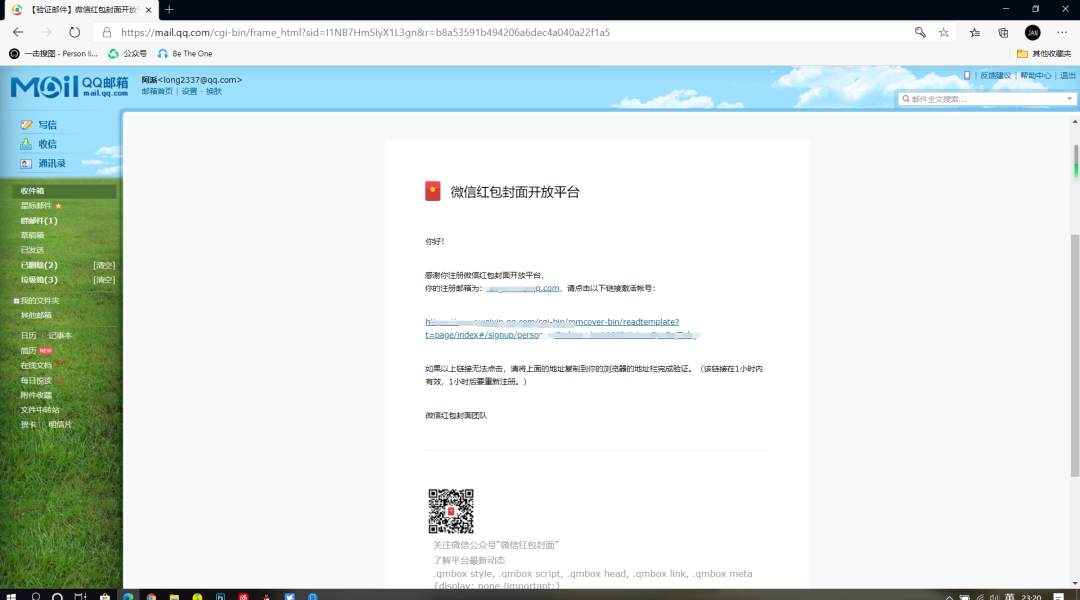Click 反馈建议 feedback link
The height and width of the screenshot is (600, 1080).
(996, 76)
